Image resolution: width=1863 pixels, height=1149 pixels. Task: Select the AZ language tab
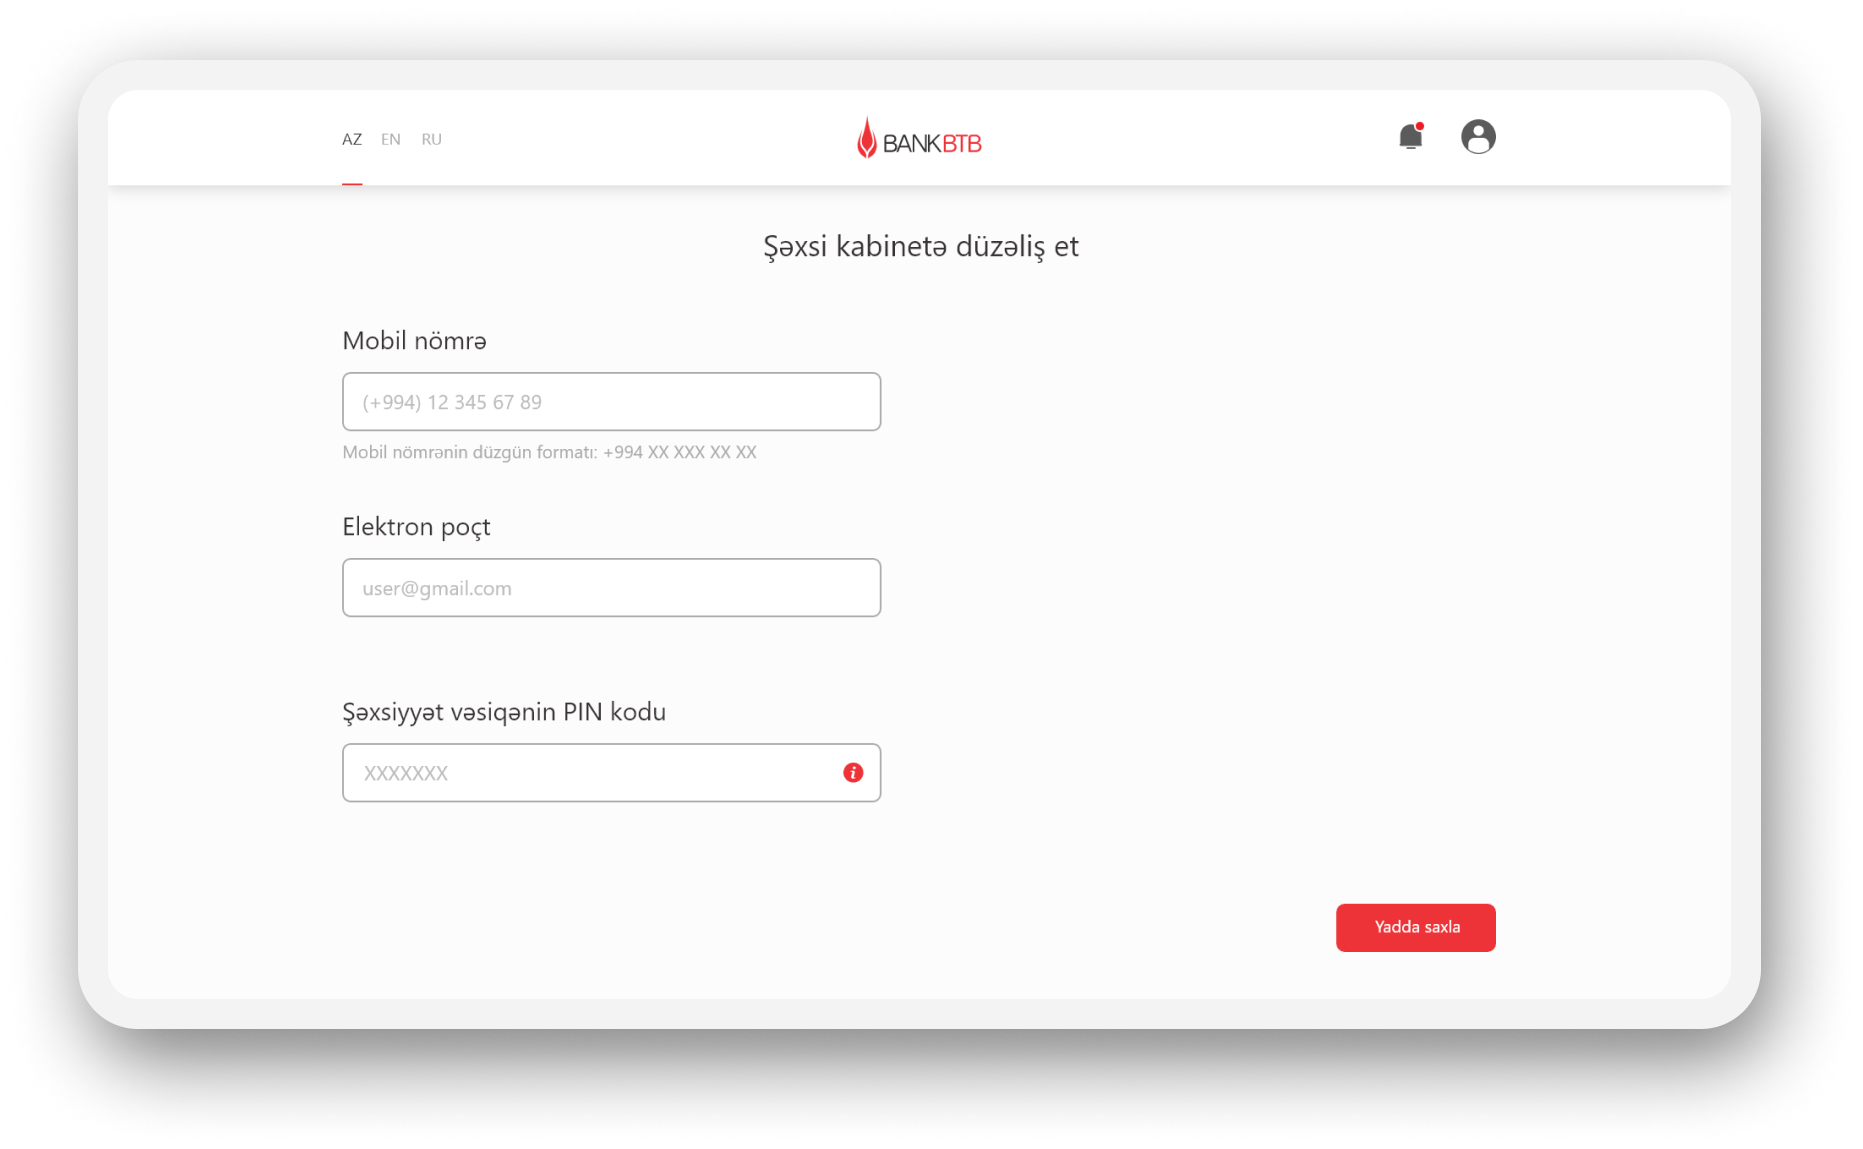(x=352, y=139)
